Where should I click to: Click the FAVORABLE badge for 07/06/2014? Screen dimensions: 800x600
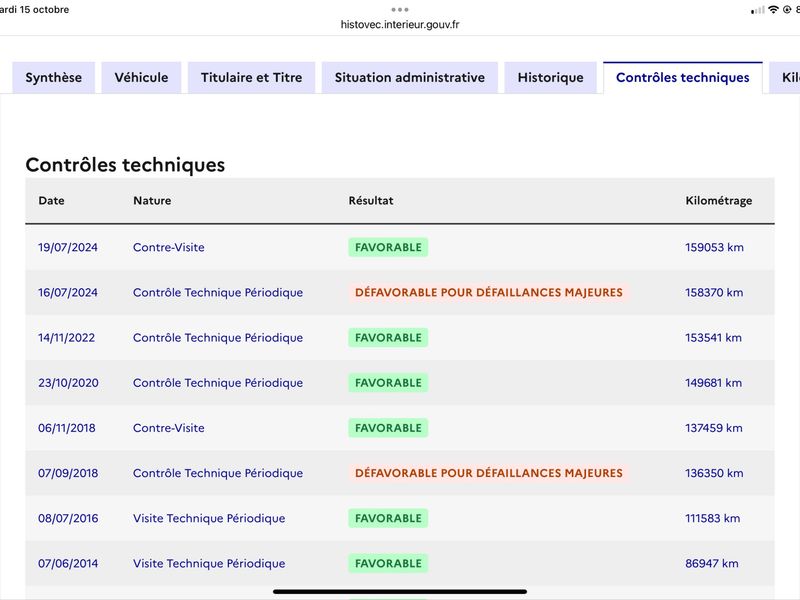coord(388,563)
